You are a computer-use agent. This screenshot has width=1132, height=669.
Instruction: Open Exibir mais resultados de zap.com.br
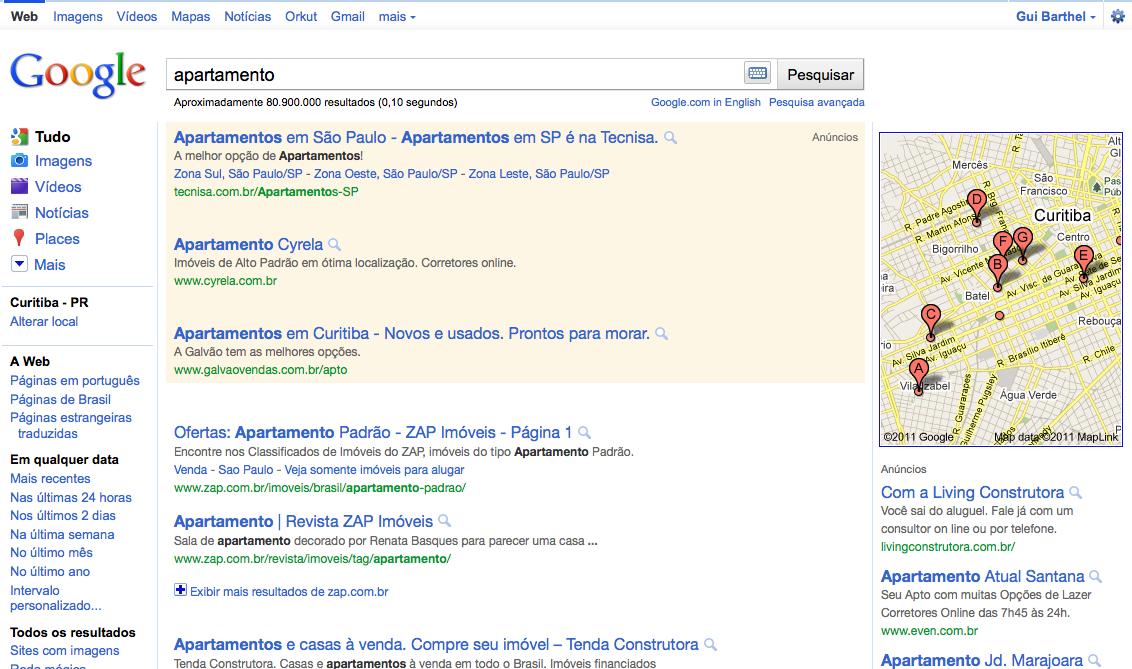coord(289,591)
